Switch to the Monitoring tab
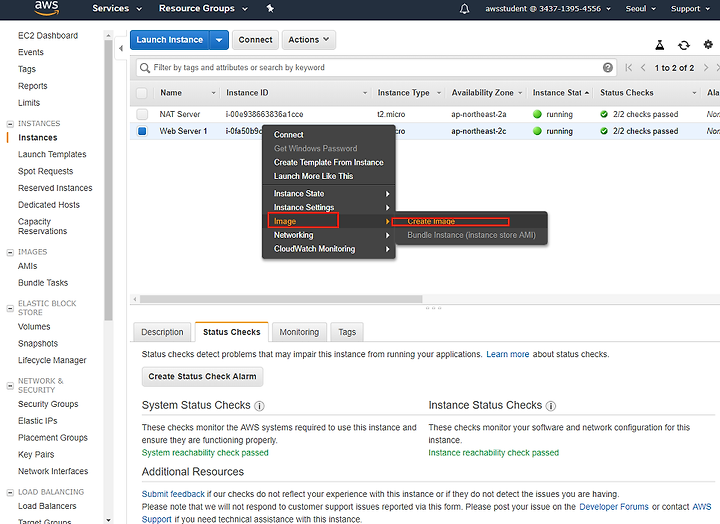This screenshot has width=720, height=524. 299,332
